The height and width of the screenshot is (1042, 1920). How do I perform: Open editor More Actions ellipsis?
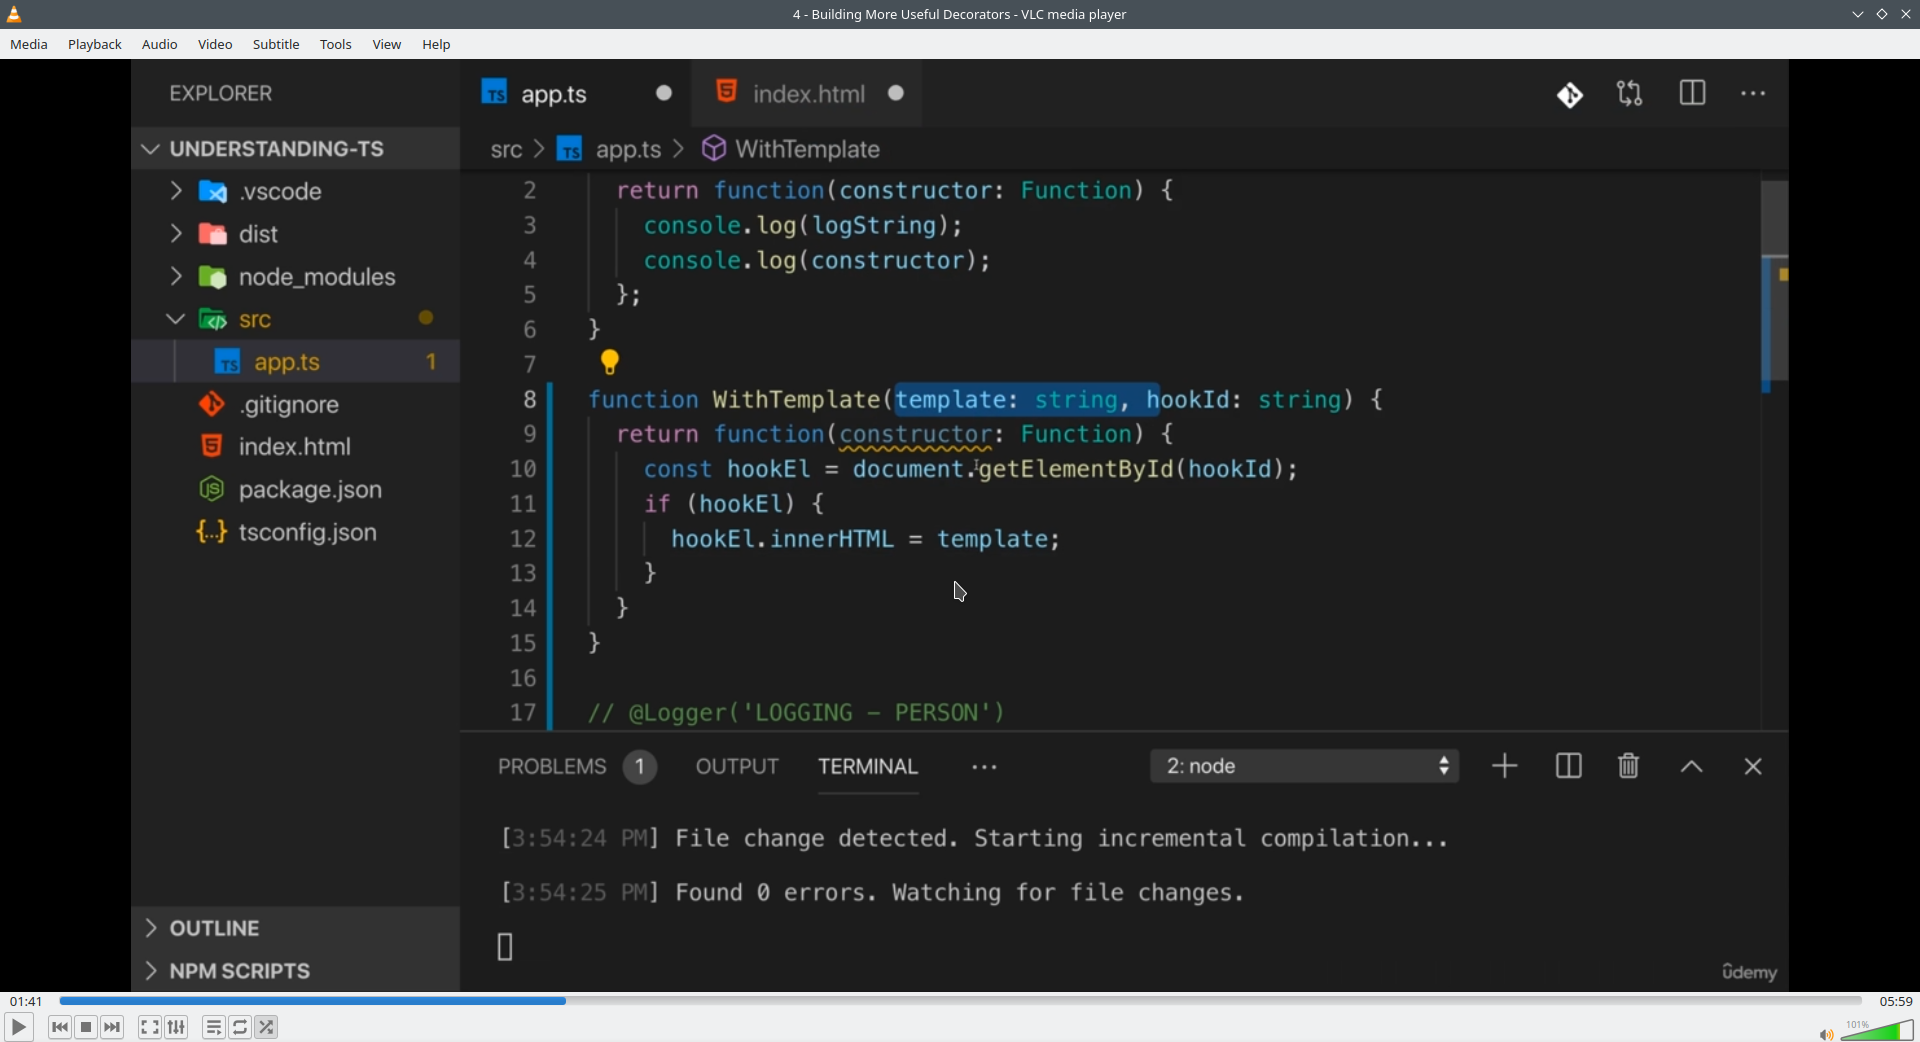1754,94
